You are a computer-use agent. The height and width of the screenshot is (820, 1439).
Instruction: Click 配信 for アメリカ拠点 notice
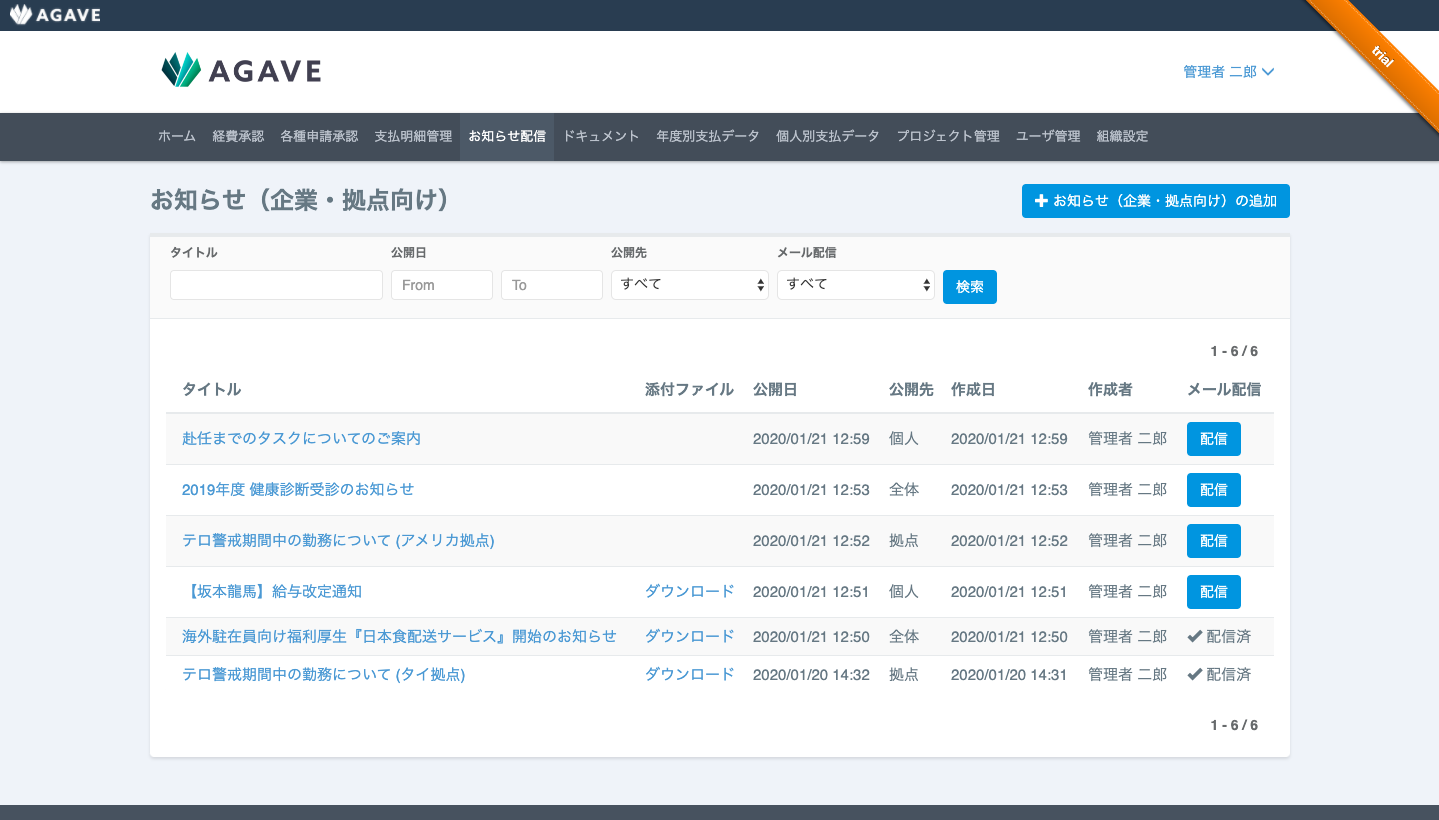coord(1214,541)
